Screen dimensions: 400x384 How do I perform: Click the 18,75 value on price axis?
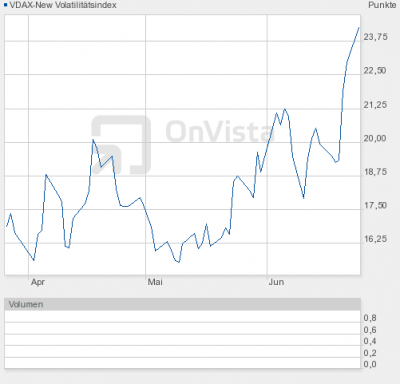pyautogui.click(x=375, y=172)
